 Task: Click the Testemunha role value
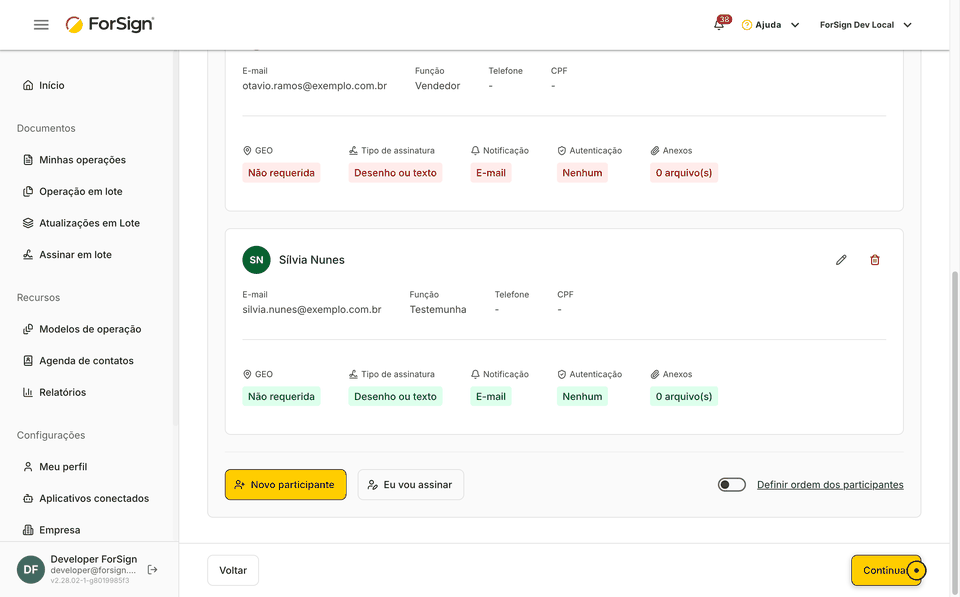(x=438, y=310)
